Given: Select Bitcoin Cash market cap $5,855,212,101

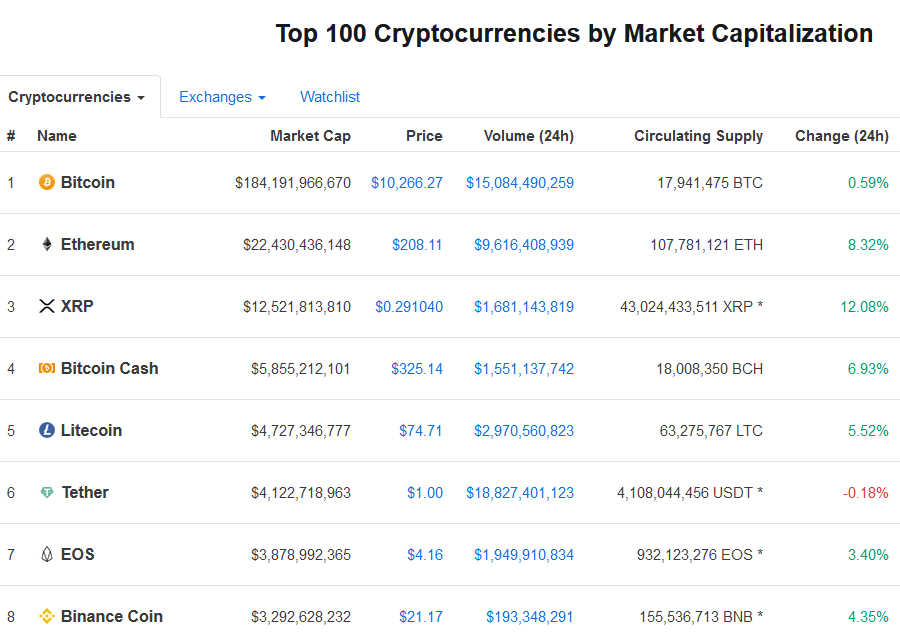Looking at the screenshot, I should [301, 369].
